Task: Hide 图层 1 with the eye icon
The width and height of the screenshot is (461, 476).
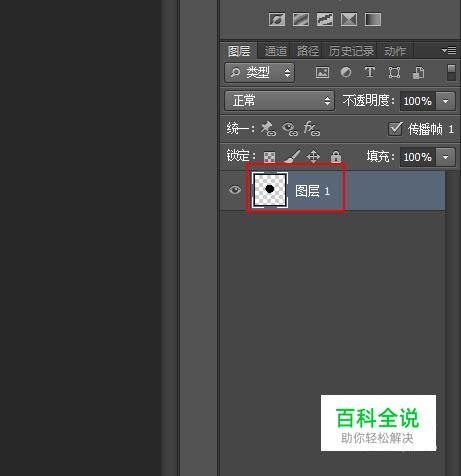Action: pyautogui.click(x=235, y=190)
